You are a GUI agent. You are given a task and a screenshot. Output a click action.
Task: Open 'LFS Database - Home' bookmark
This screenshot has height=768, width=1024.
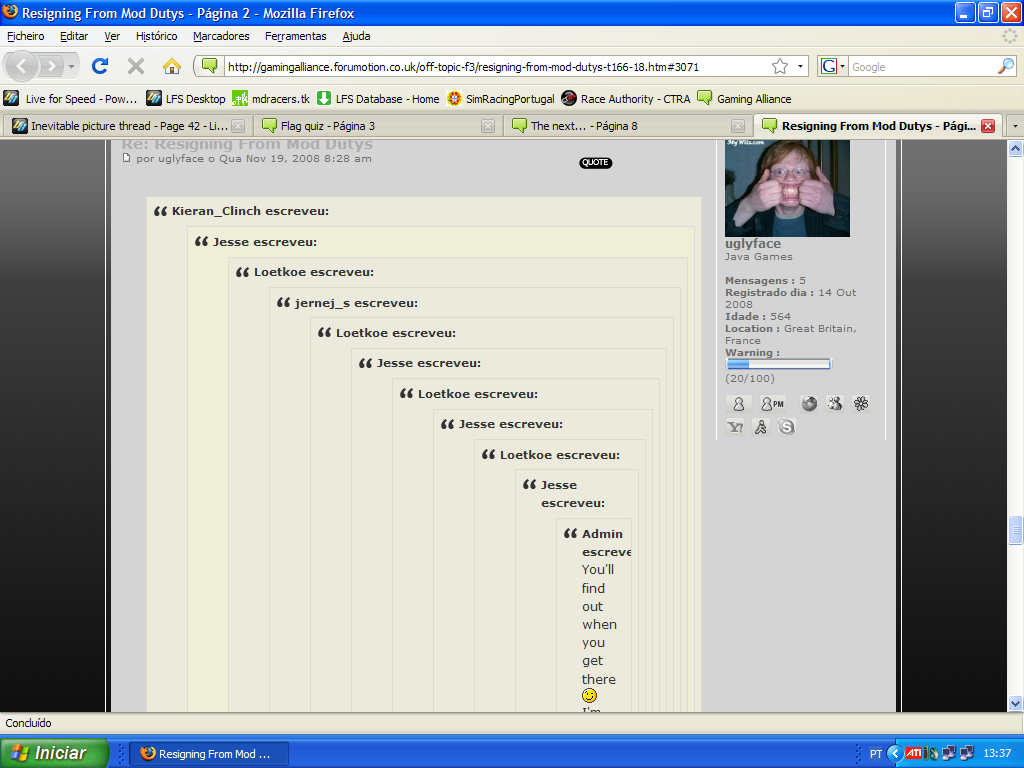pos(378,99)
